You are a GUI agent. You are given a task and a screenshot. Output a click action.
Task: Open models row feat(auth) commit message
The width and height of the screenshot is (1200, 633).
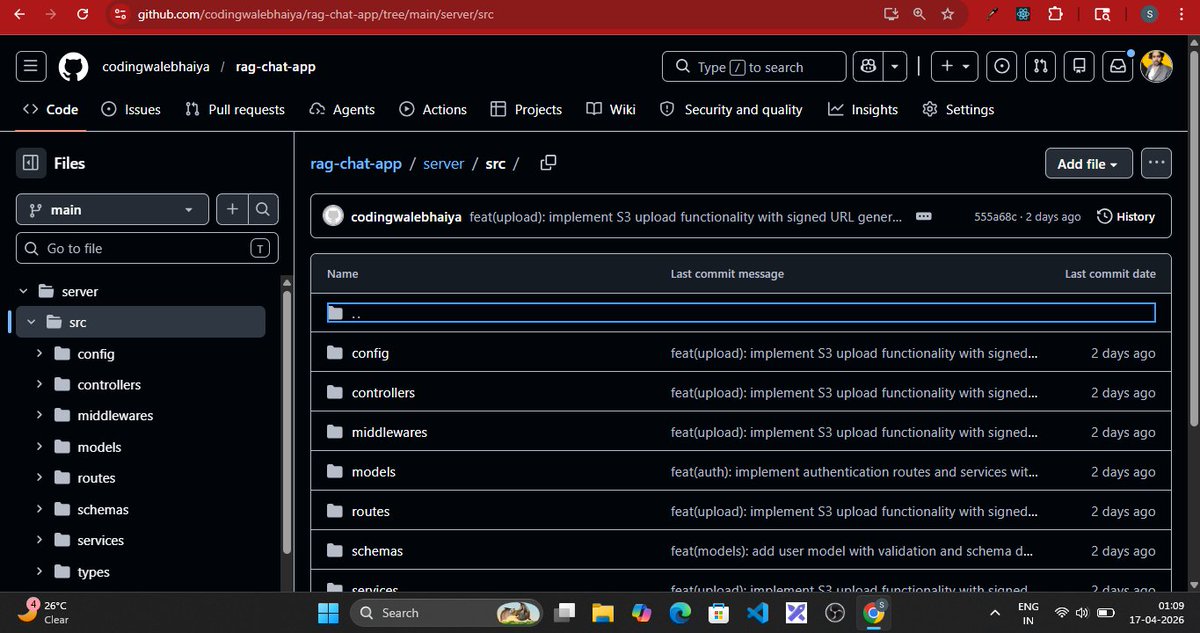(854, 472)
